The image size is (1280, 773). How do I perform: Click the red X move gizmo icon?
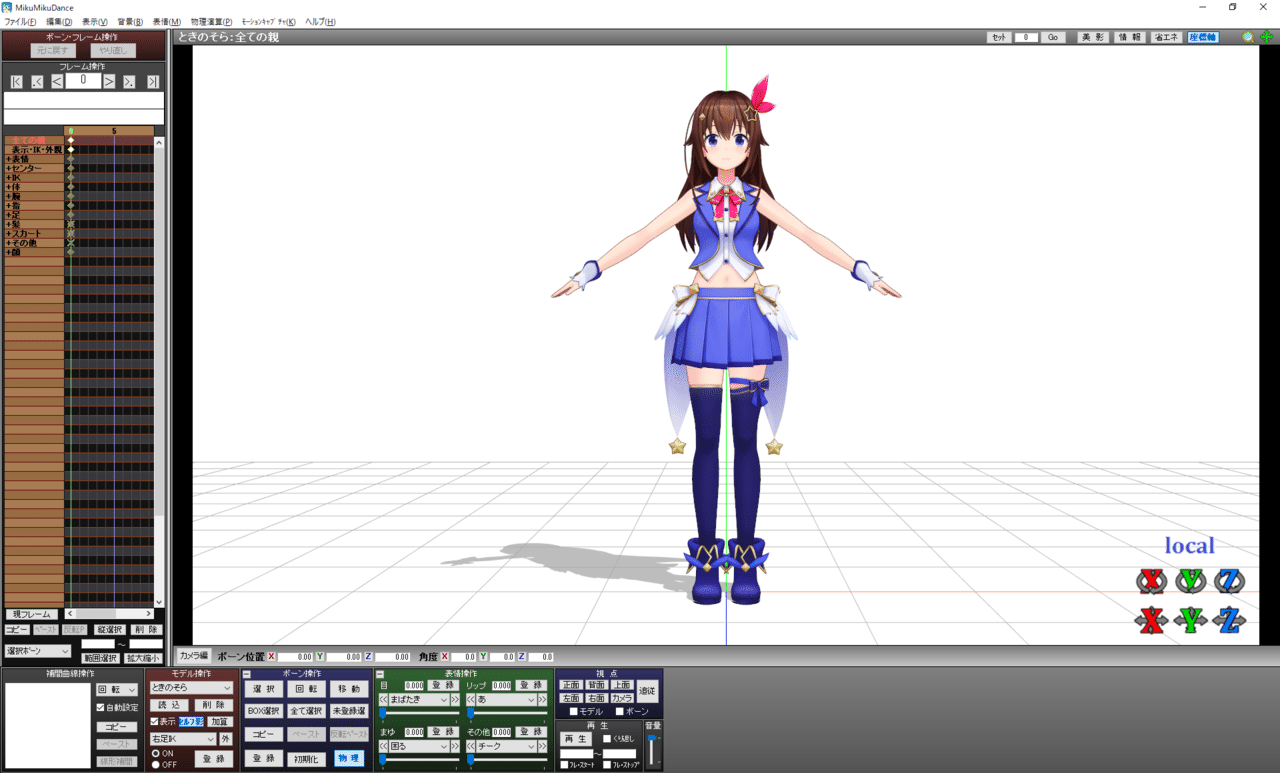tap(1152, 620)
